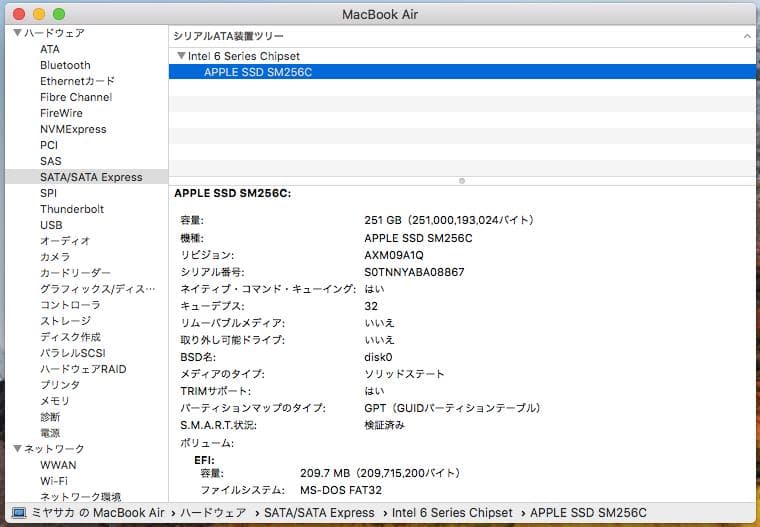Select SAS in the sidebar
Viewport: 760px width, 527px height.
point(51,161)
